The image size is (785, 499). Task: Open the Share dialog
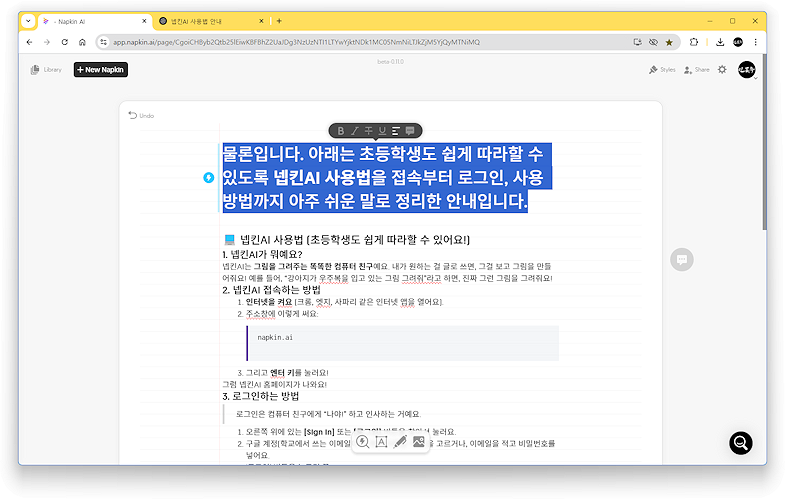pos(696,70)
